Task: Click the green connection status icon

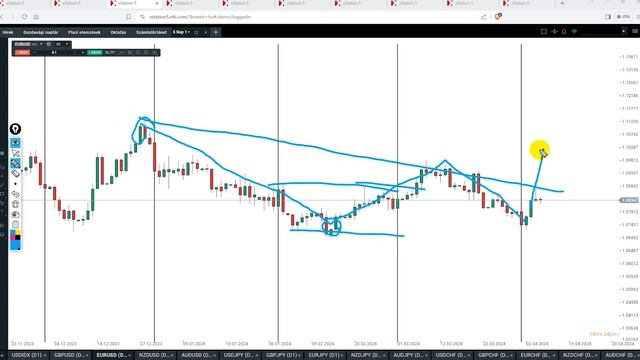Action: 574,31
